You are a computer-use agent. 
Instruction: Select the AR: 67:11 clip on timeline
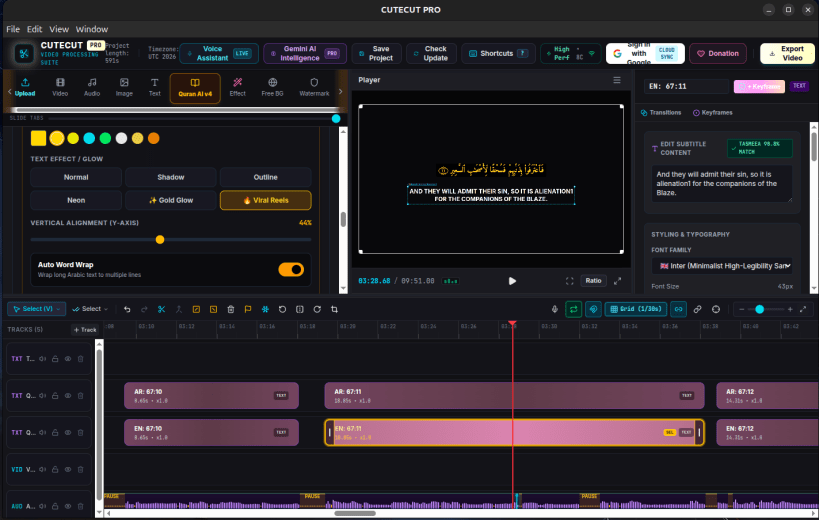(514, 395)
